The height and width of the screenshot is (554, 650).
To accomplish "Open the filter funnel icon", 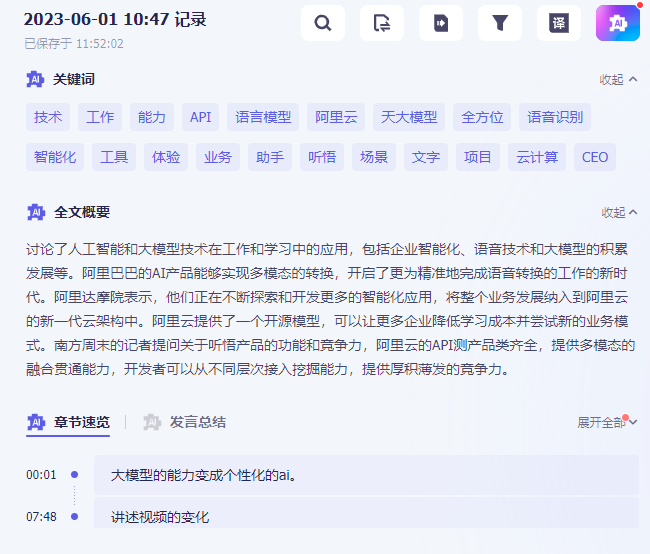I will coord(500,23).
